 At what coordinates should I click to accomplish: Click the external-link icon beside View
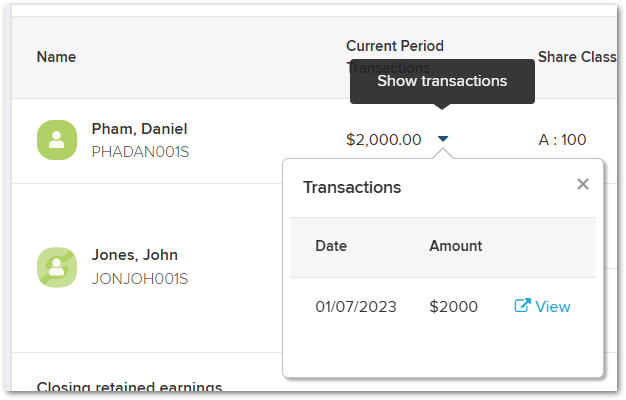point(522,305)
